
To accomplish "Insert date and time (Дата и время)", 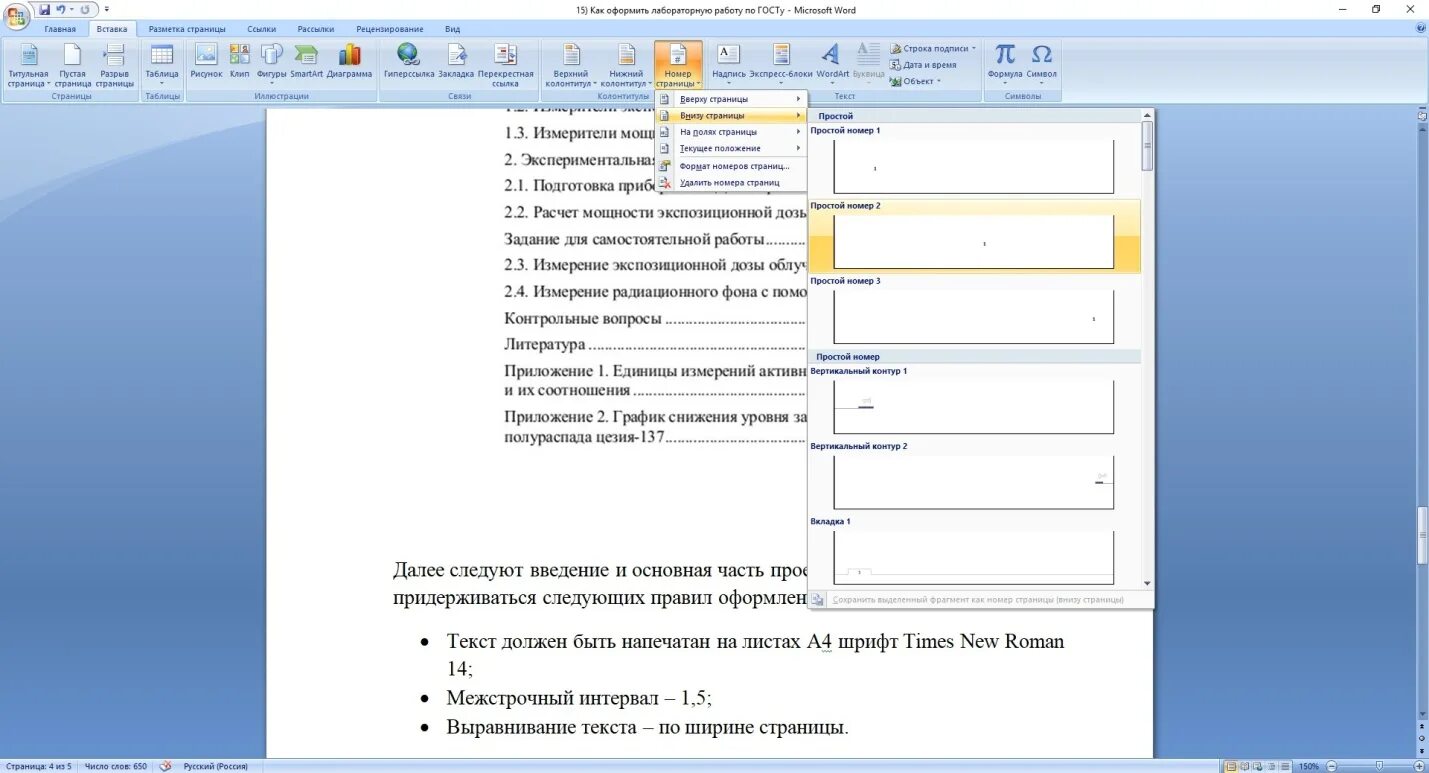I will (x=923, y=65).
